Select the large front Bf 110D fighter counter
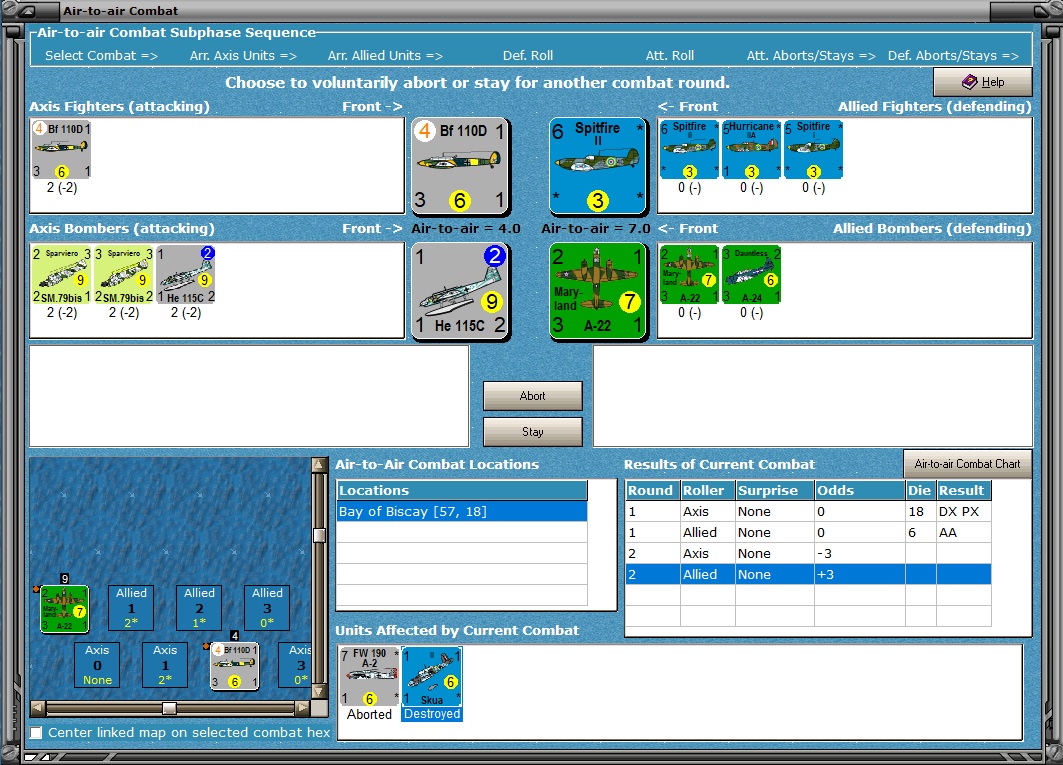The image size is (1063, 765). (460, 166)
